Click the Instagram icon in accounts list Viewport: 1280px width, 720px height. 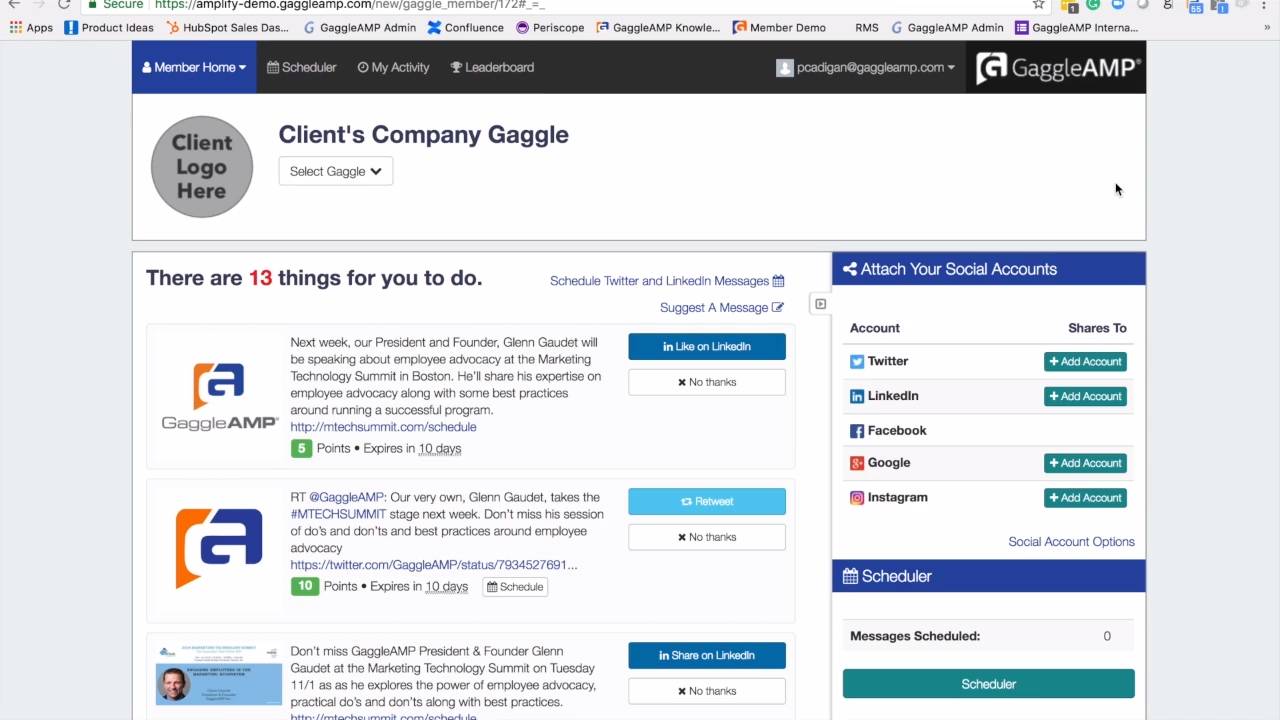(857, 498)
